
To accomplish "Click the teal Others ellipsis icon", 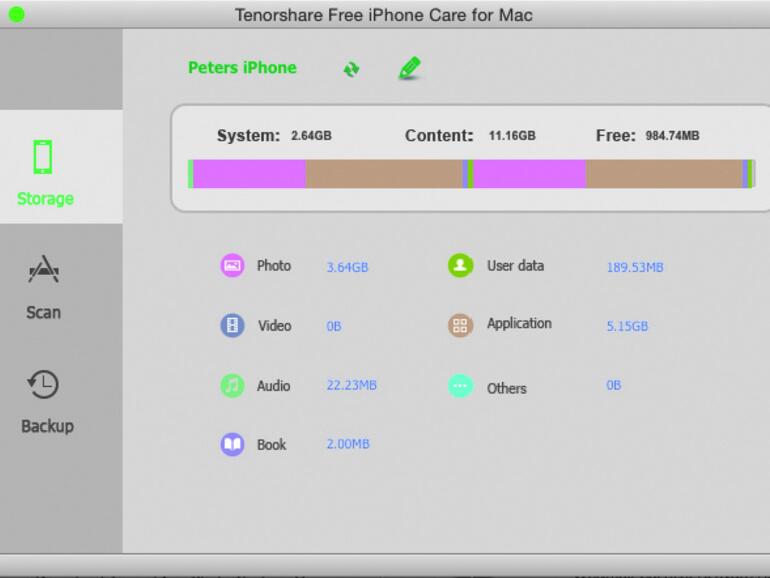I will pyautogui.click(x=460, y=386).
